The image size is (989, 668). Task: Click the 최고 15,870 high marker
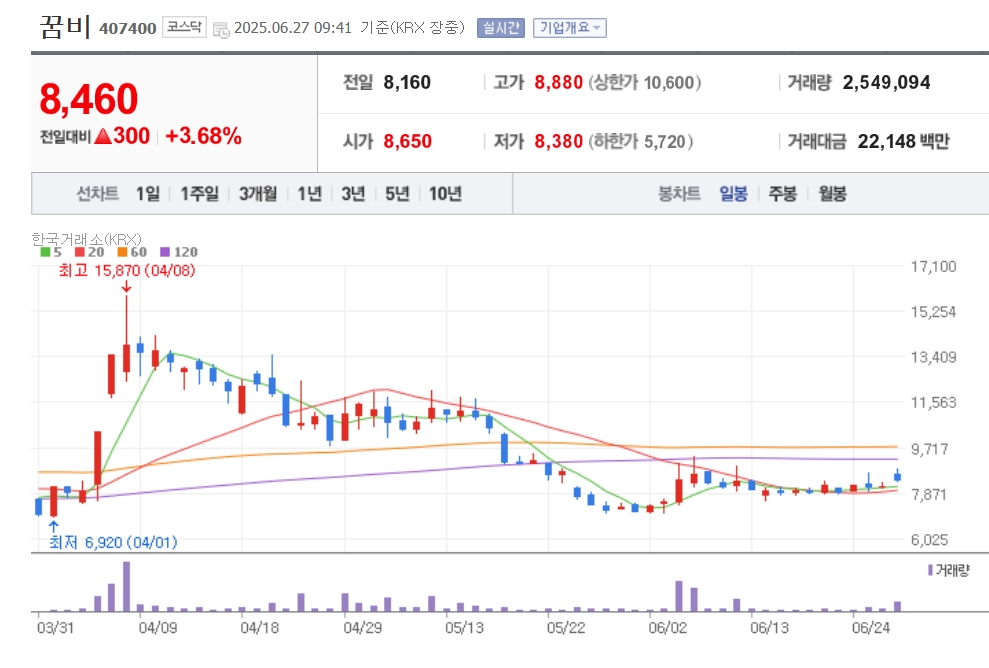coord(127,271)
